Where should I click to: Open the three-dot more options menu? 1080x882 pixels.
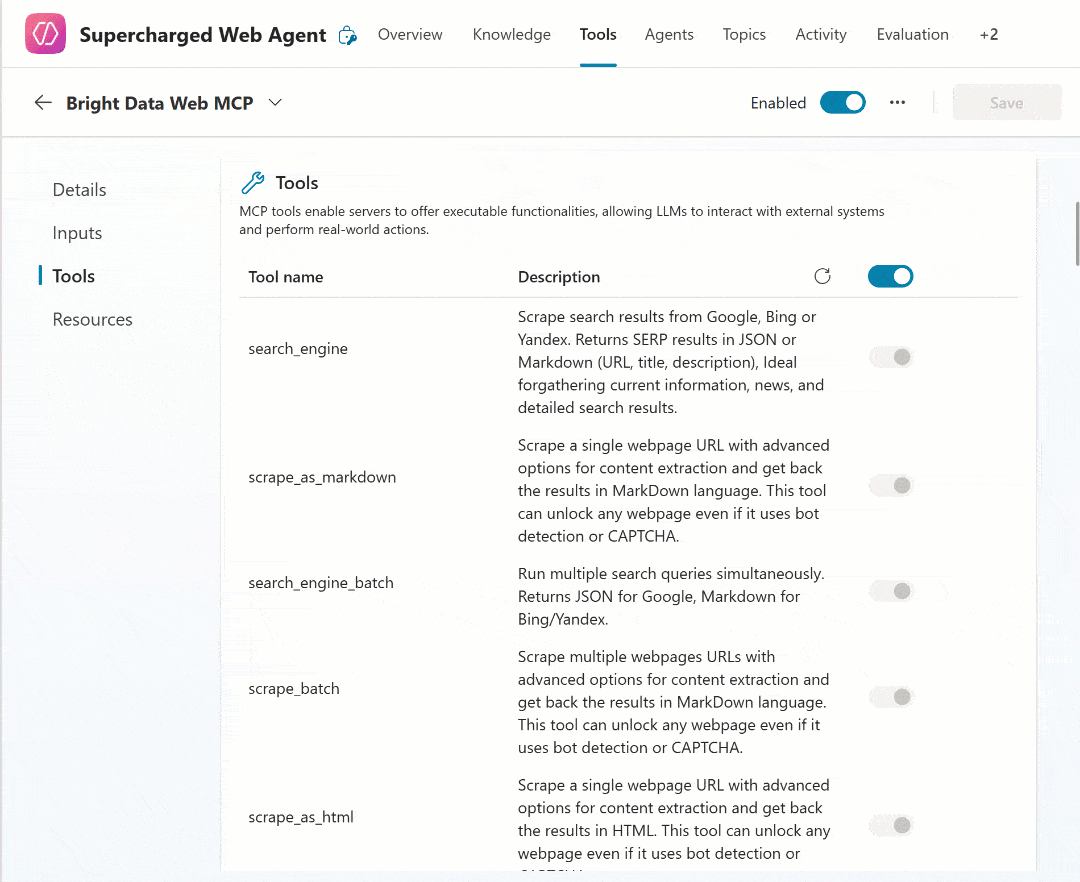[x=897, y=103]
